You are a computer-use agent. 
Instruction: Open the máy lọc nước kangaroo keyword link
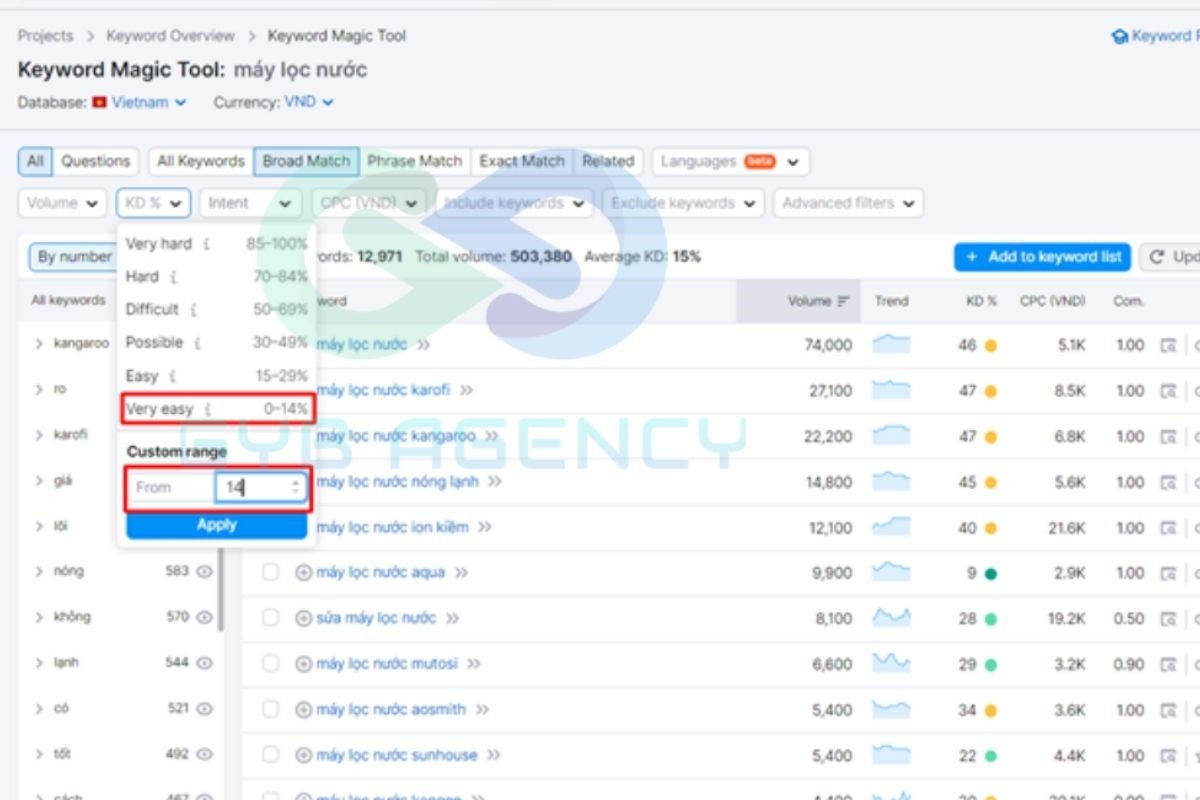(x=395, y=436)
